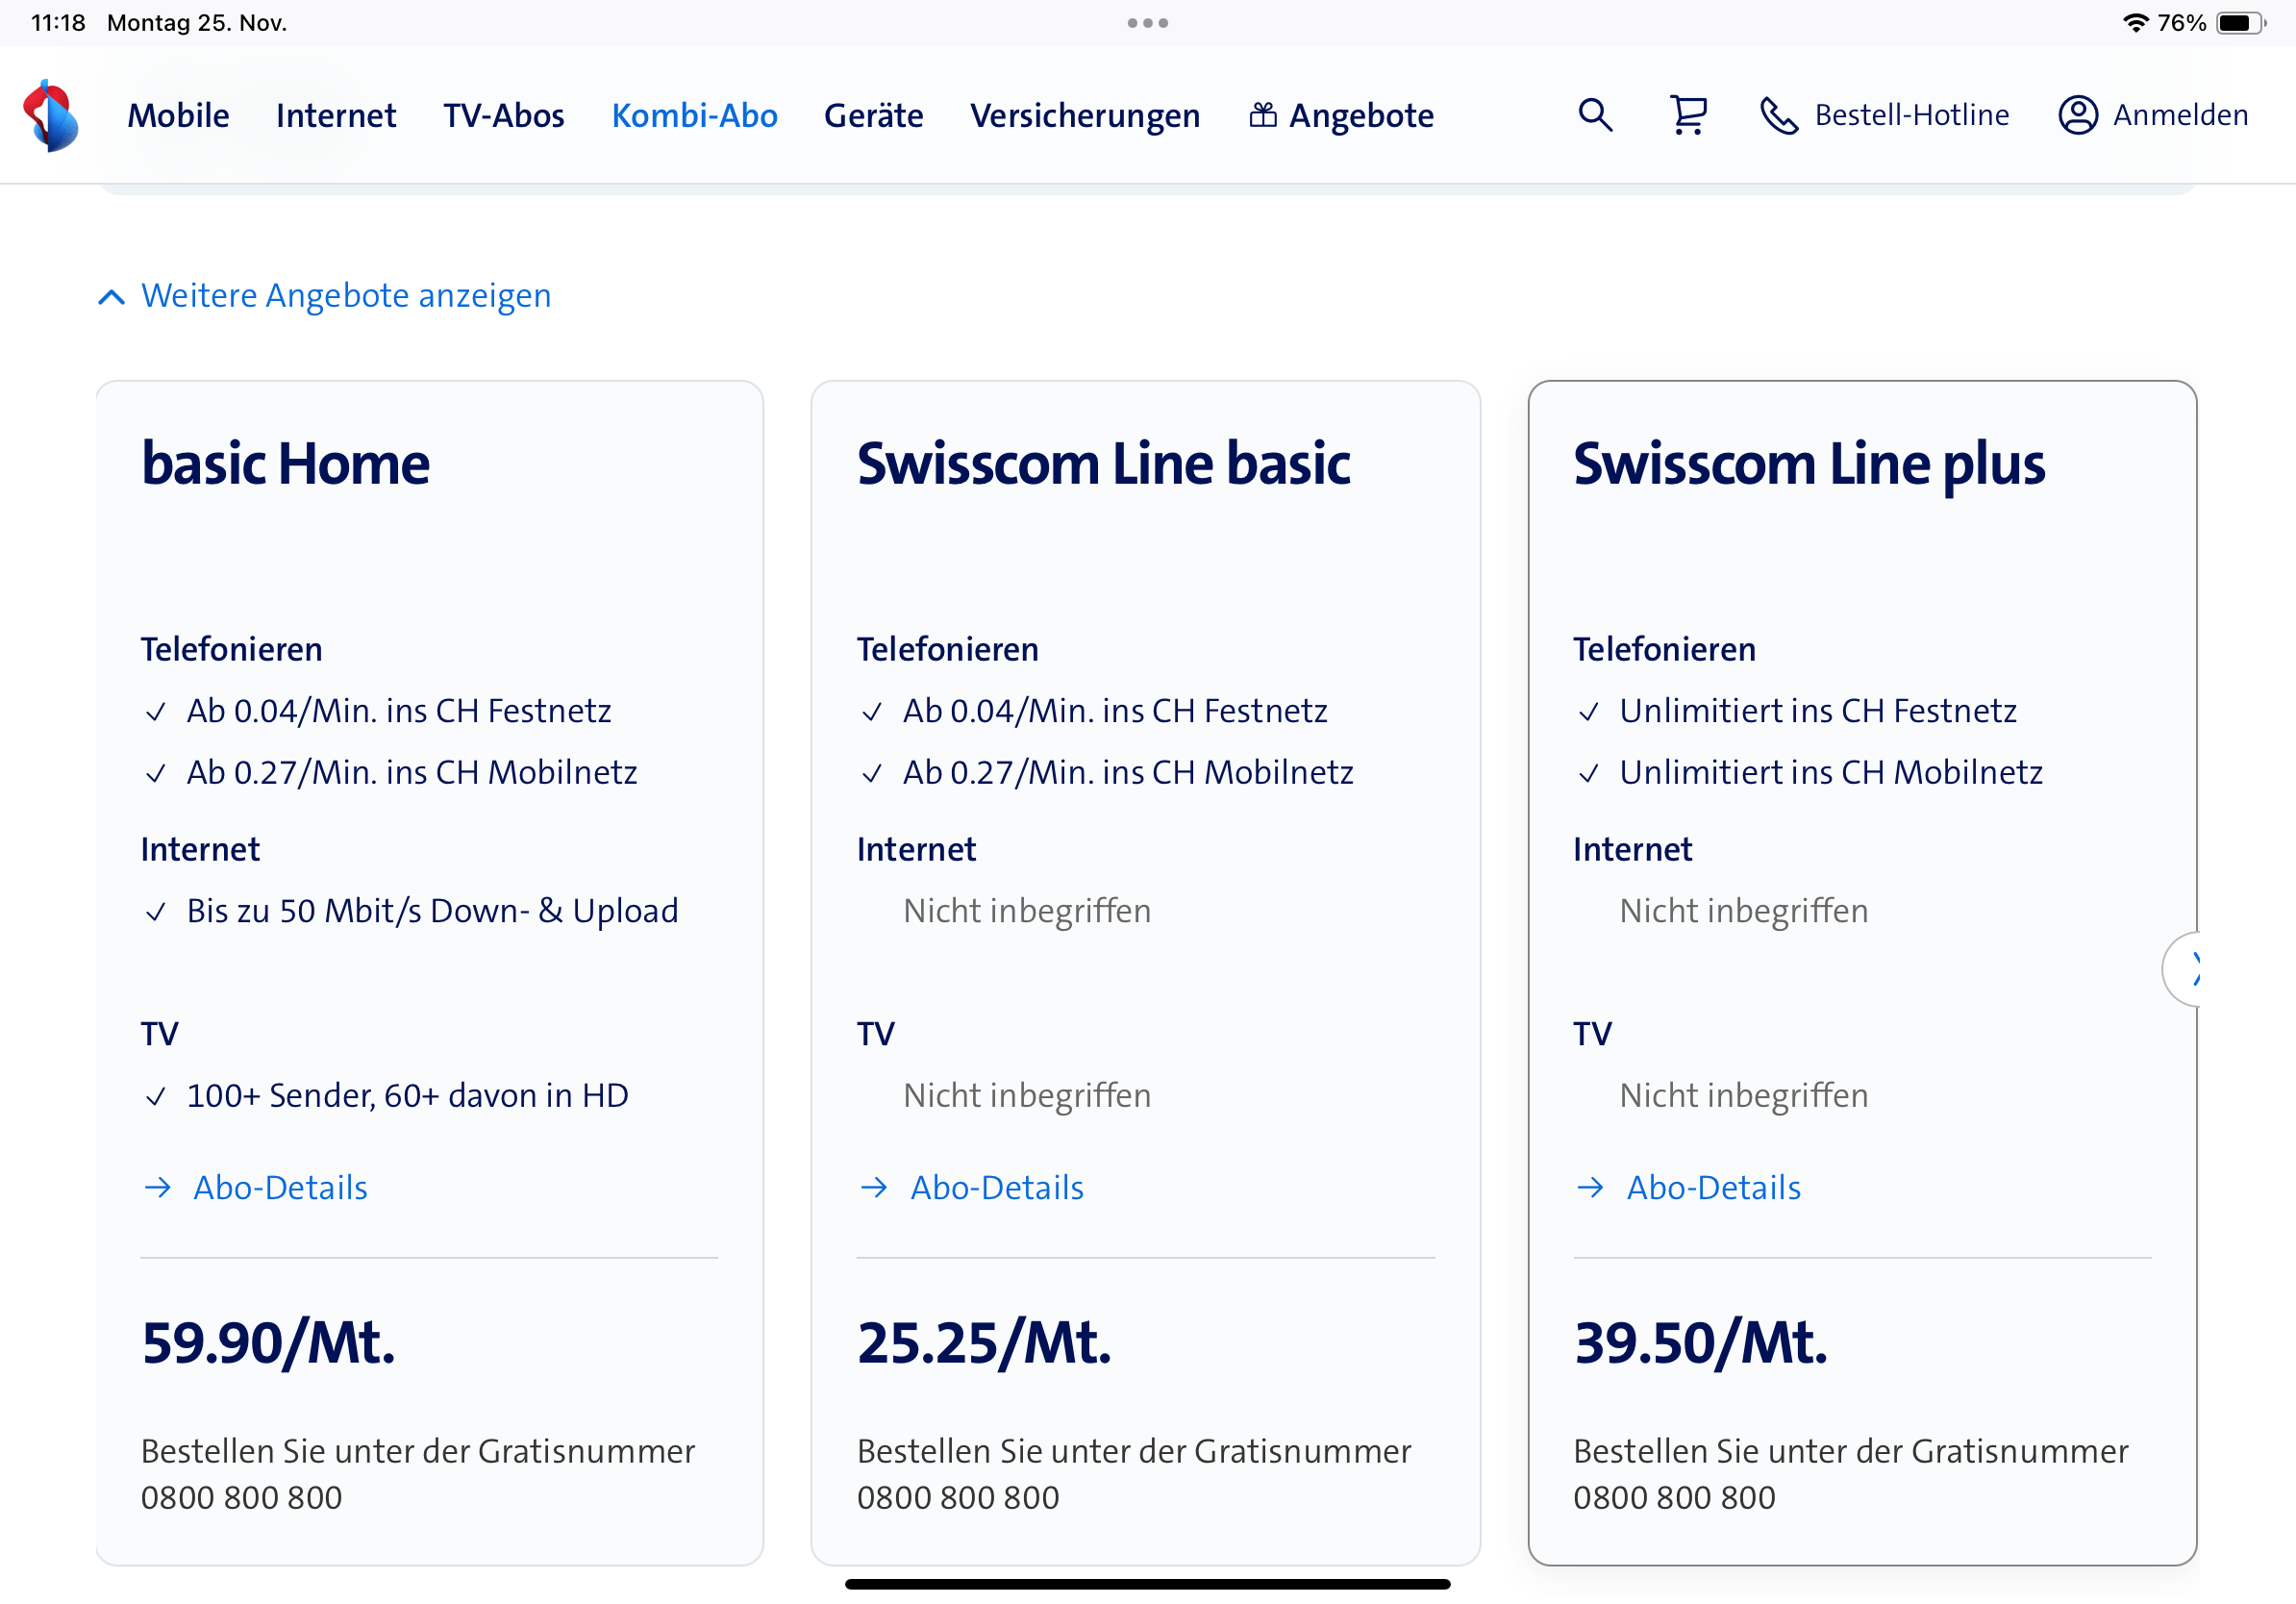Image resolution: width=2296 pixels, height=1604 pixels.
Task: Open the Versicherungen menu item
Action: coord(1084,115)
